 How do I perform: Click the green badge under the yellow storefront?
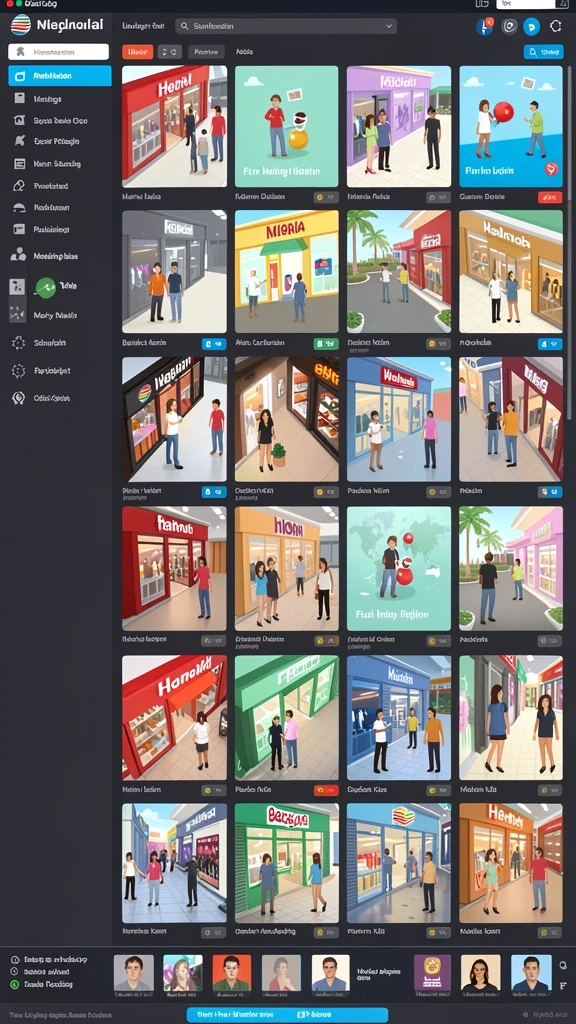[x=325, y=344]
